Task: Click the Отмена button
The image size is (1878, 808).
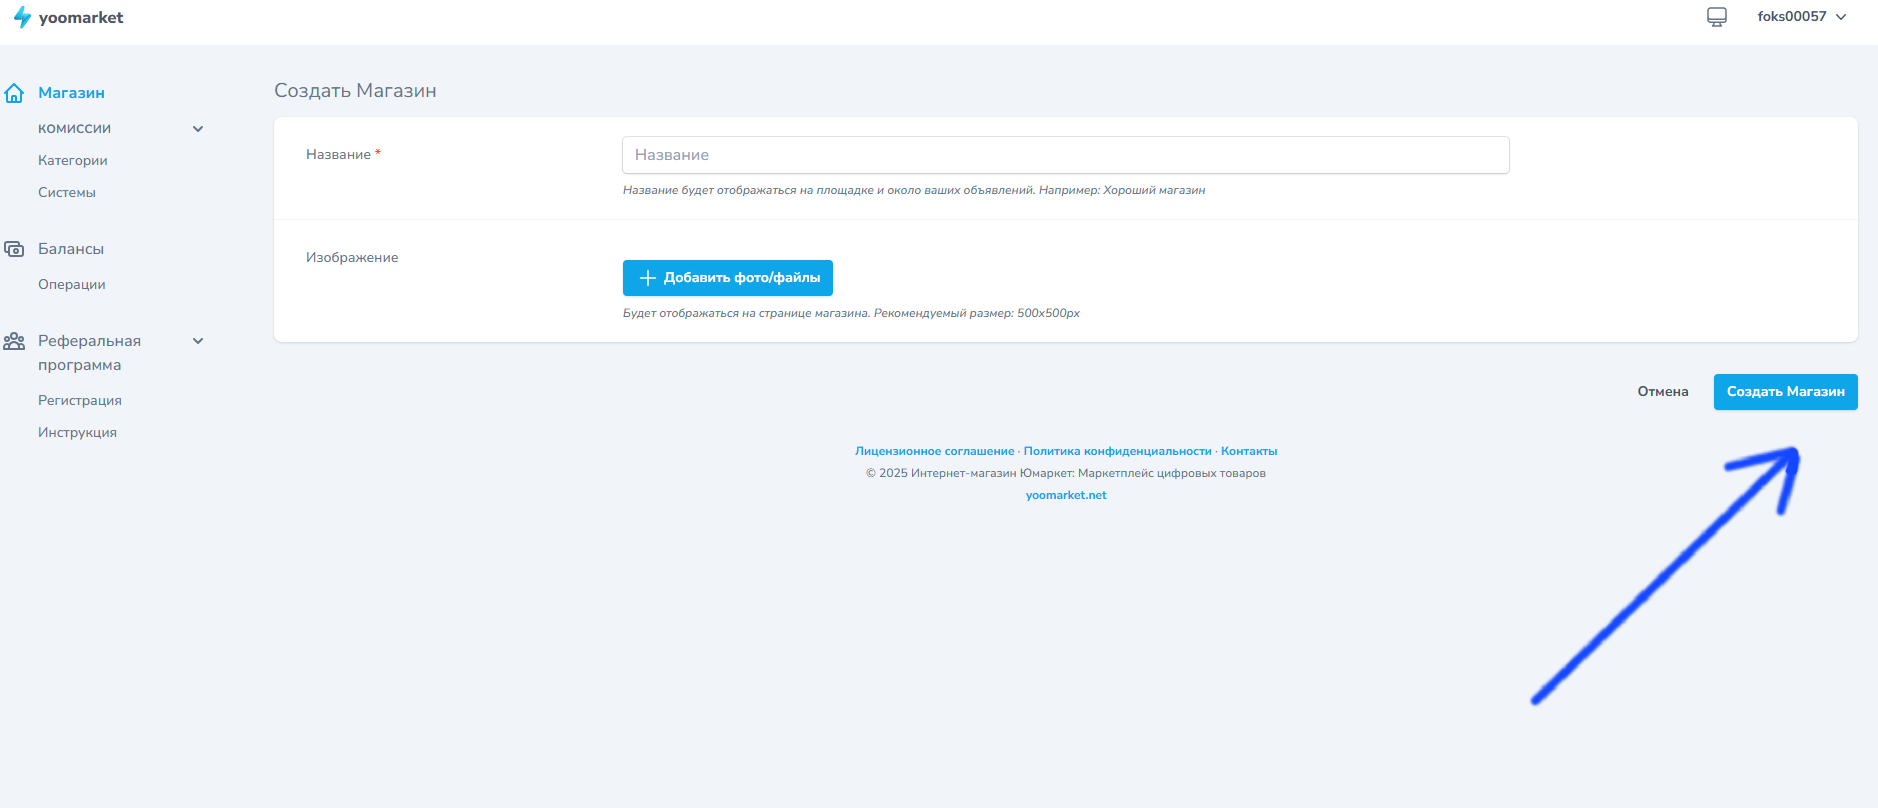Action: point(1662,392)
